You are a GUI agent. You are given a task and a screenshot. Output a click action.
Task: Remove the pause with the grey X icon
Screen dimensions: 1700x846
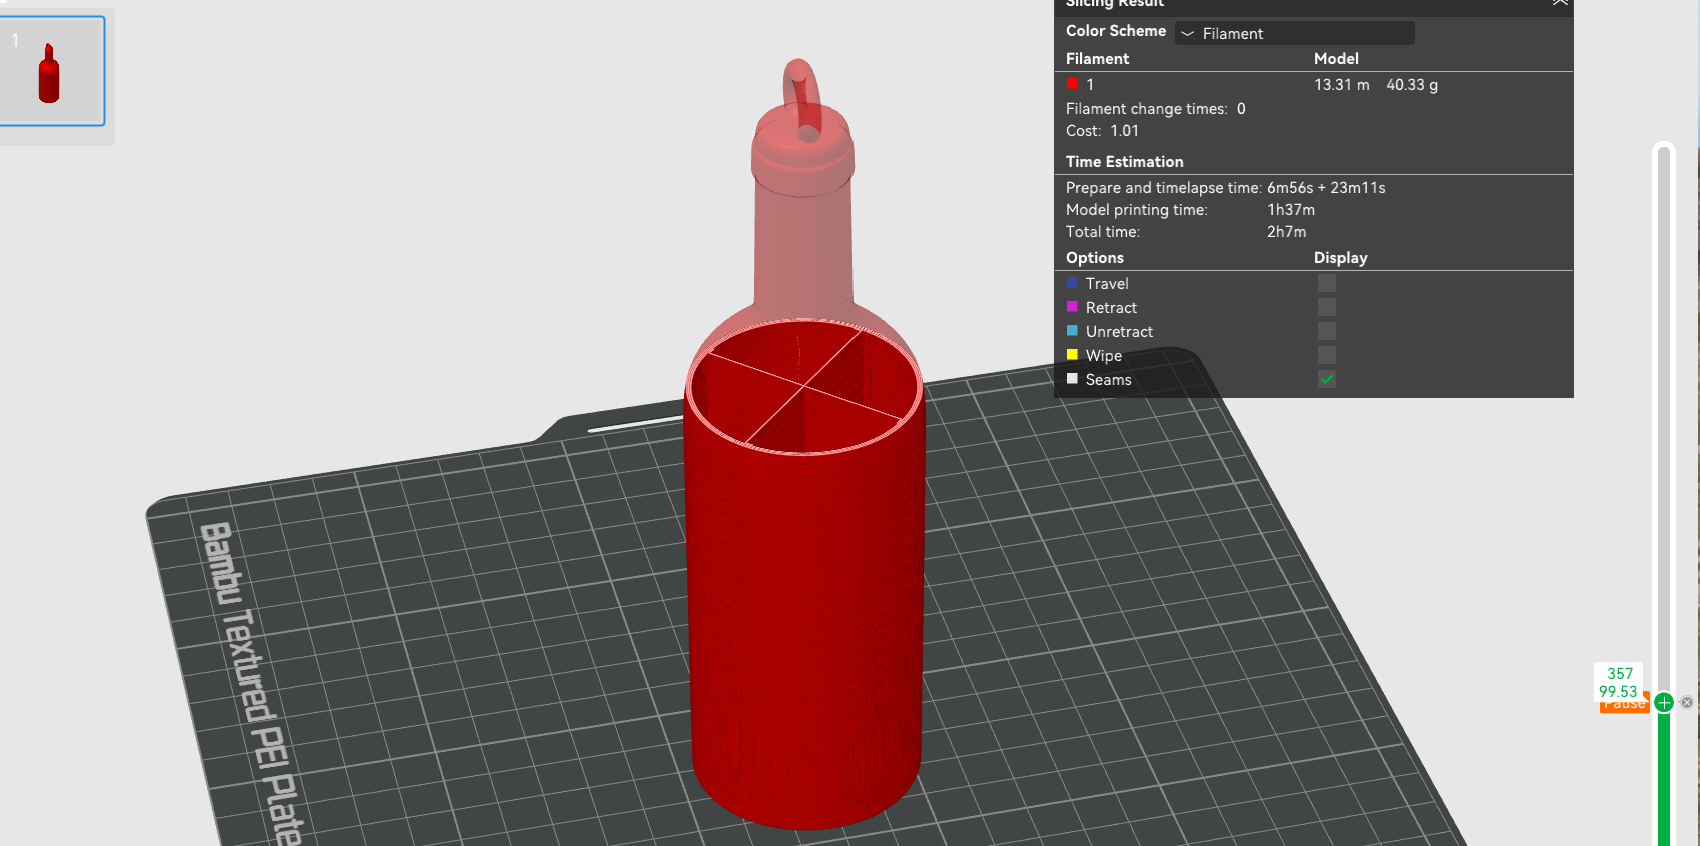1687,702
